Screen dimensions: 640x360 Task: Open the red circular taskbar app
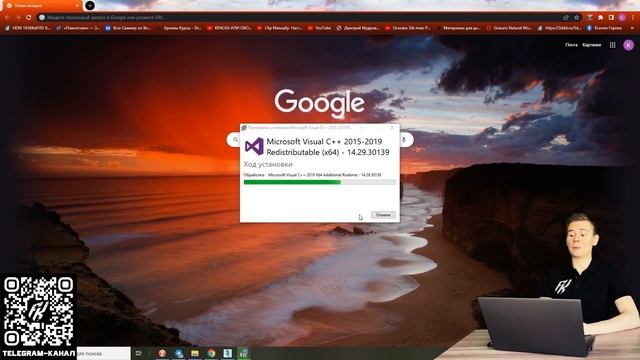[162, 353]
